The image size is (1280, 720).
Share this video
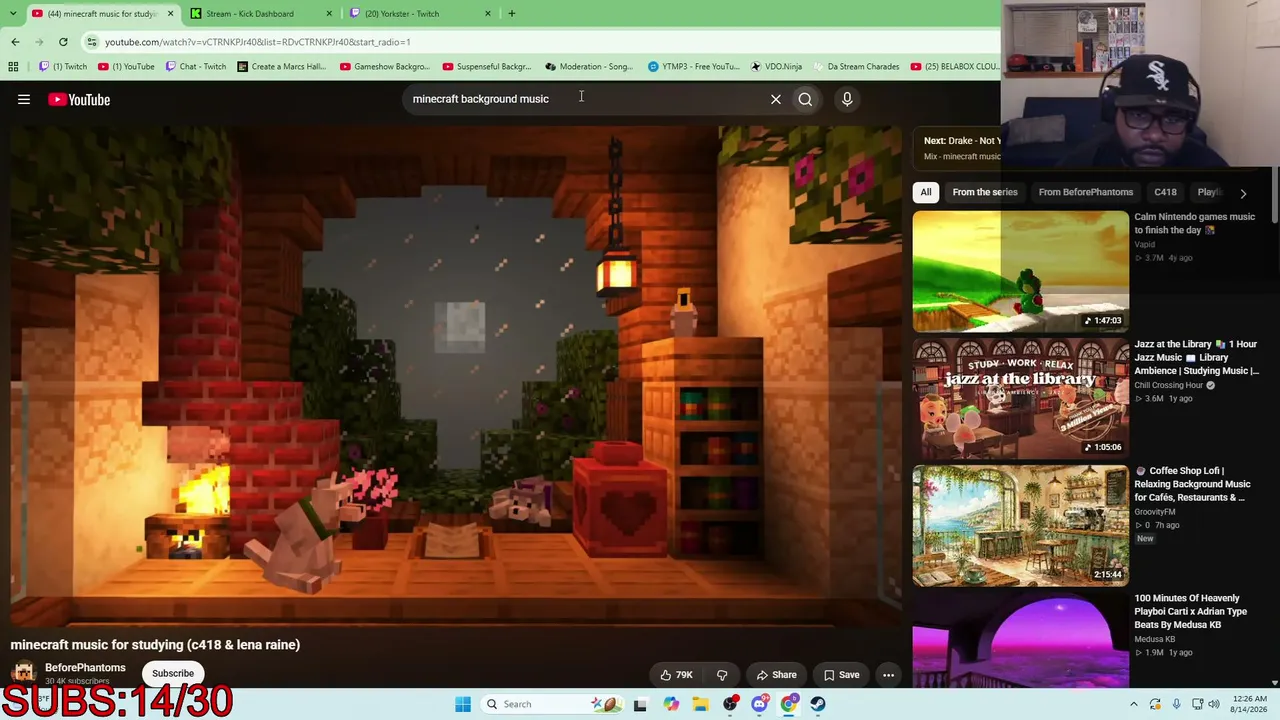[x=776, y=675]
